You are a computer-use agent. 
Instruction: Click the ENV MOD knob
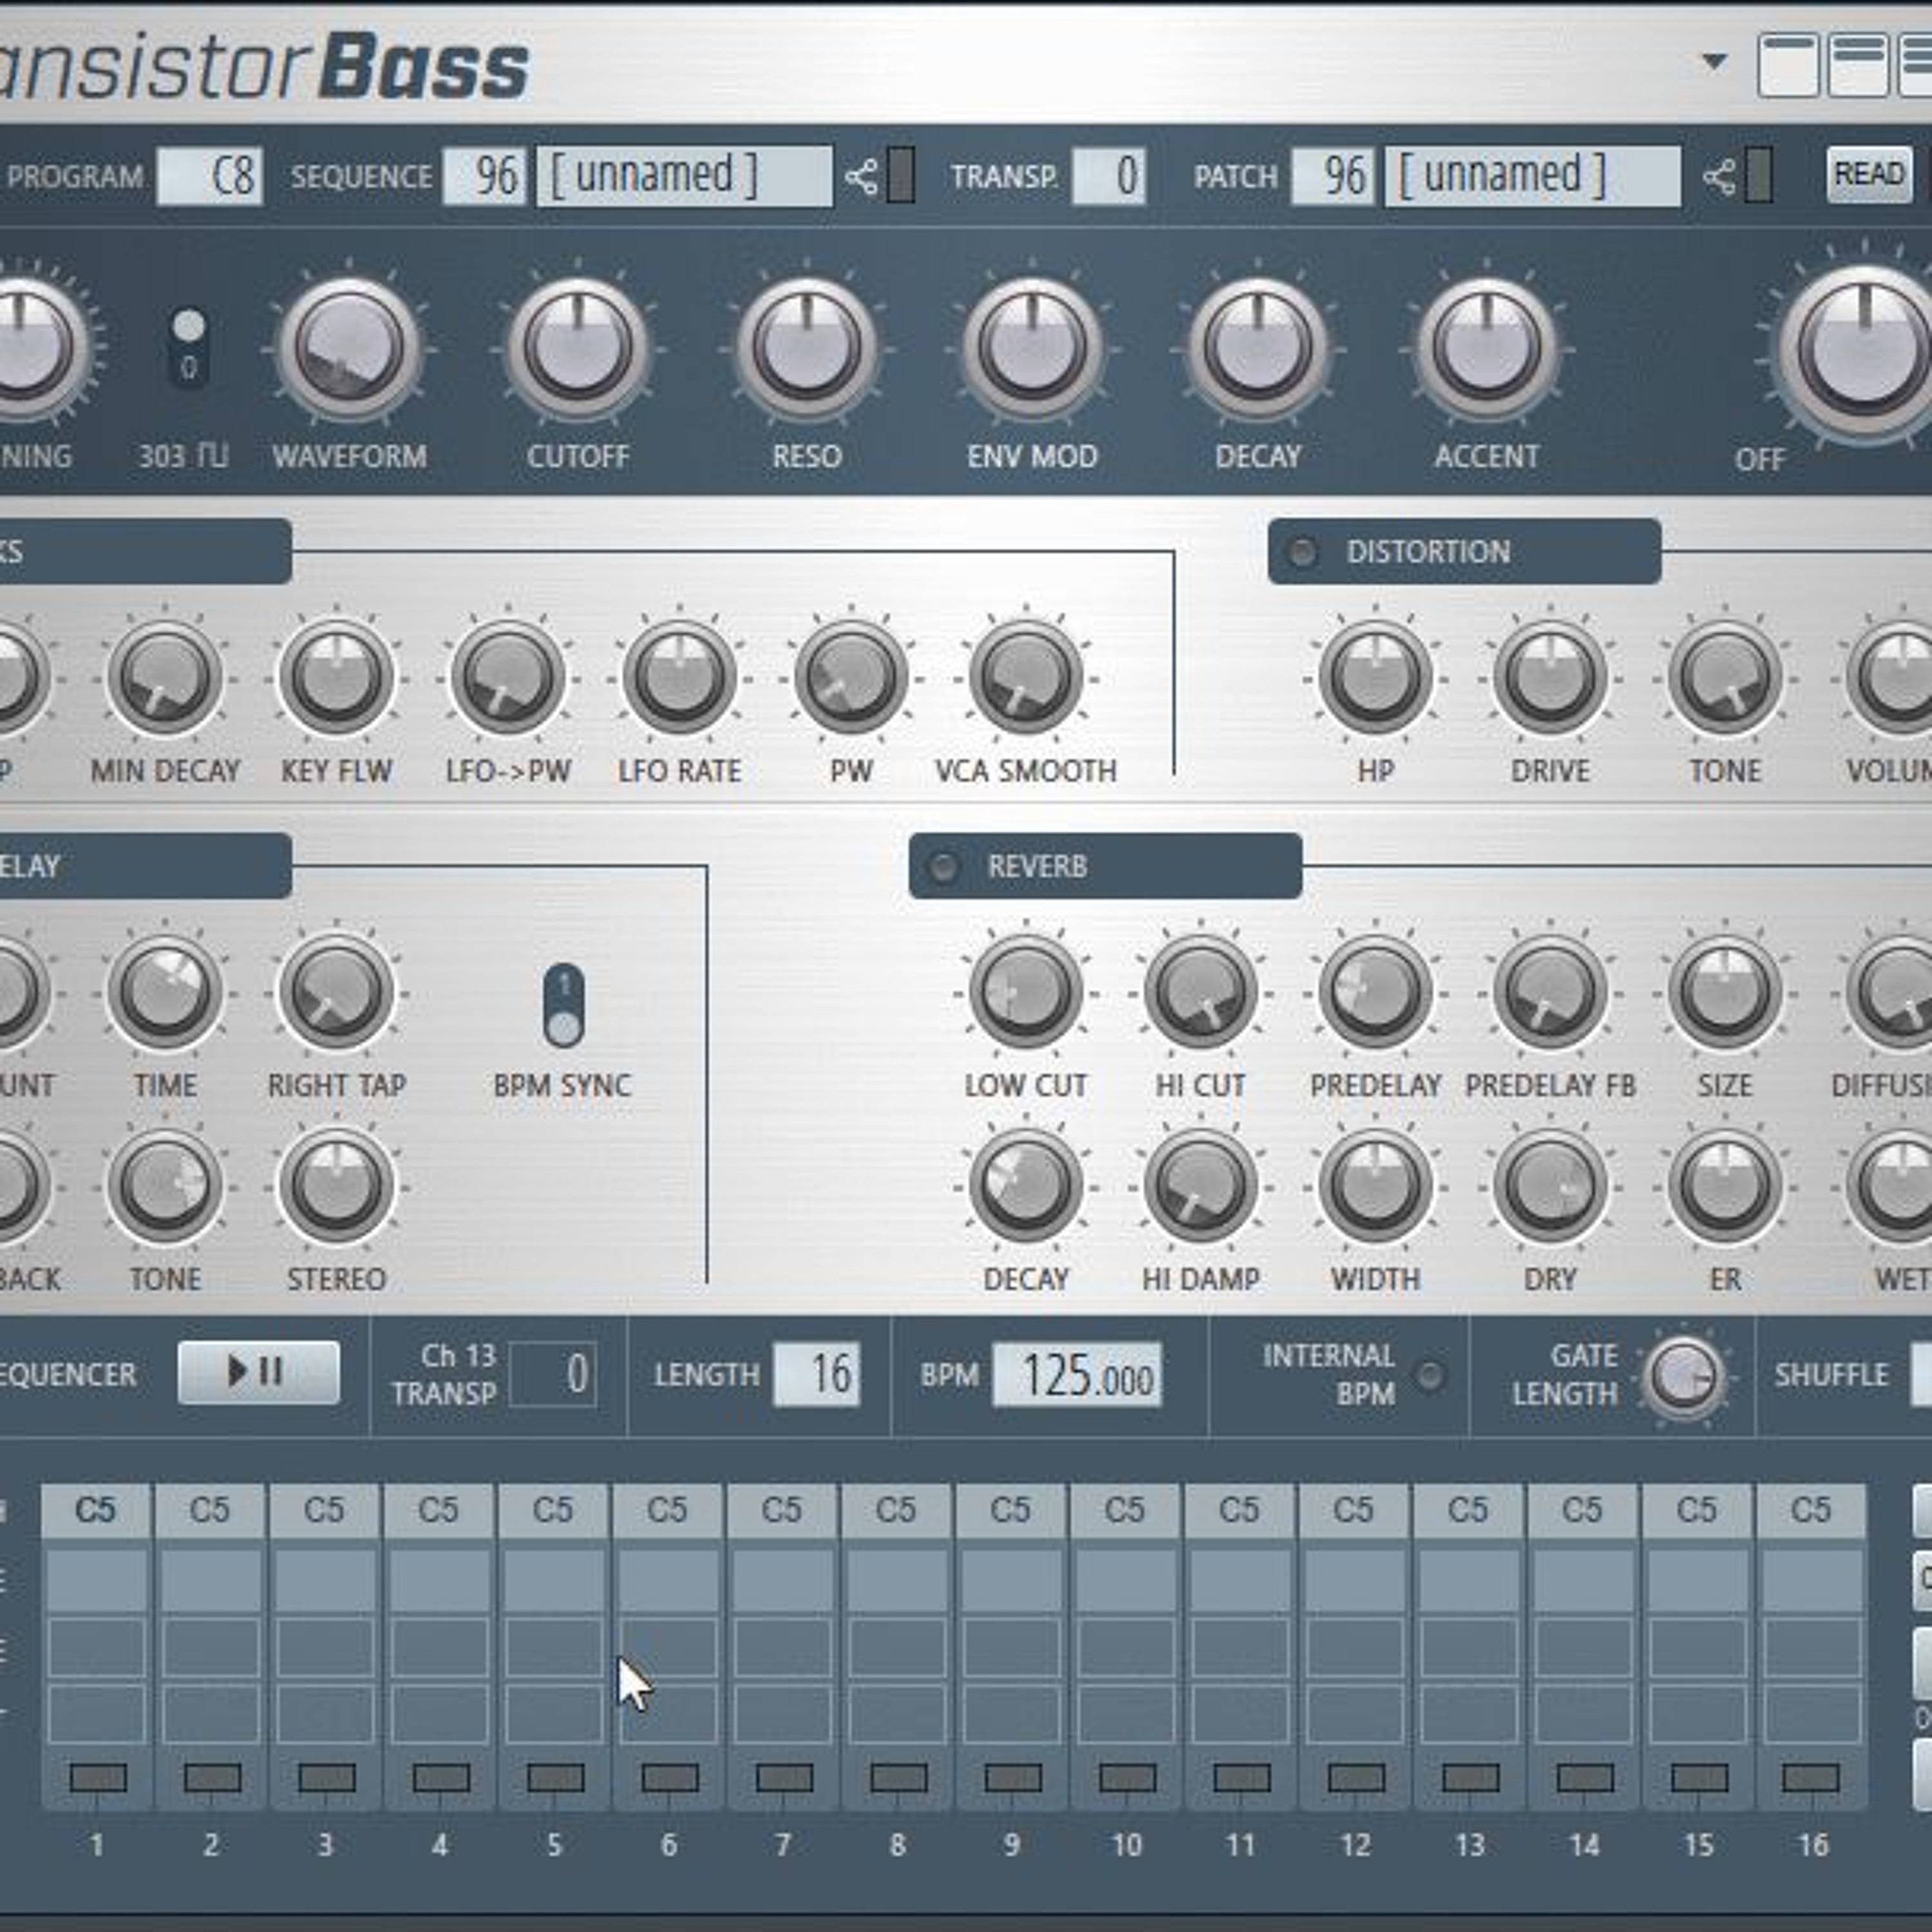click(1032, 349)
